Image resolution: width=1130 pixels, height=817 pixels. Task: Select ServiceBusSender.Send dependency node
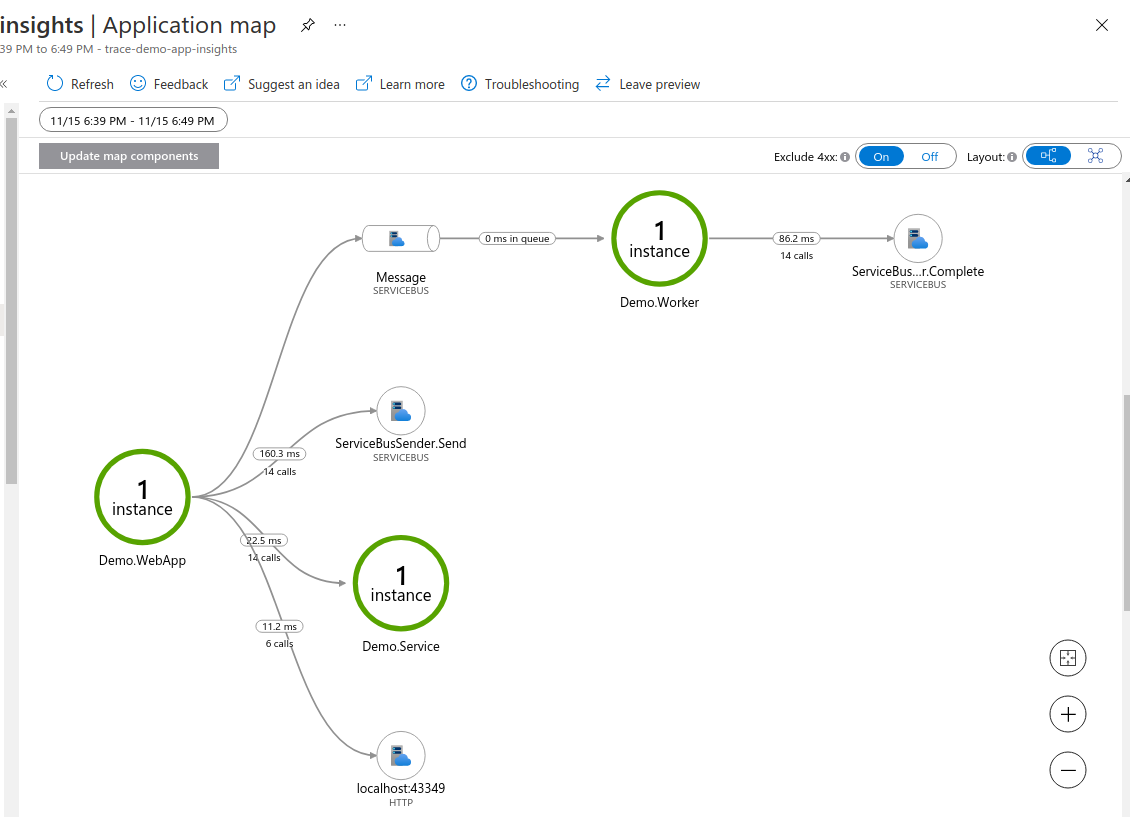pos(401,411)
